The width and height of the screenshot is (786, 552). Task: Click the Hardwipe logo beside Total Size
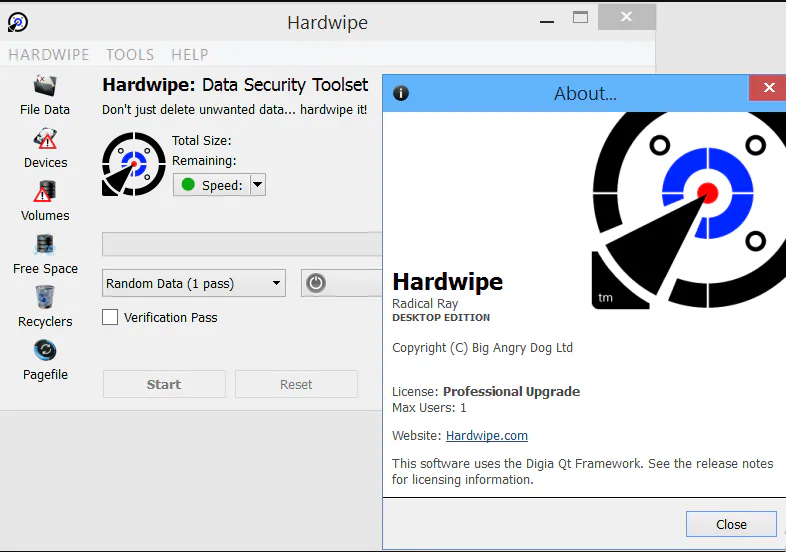(x=133, y=164)
